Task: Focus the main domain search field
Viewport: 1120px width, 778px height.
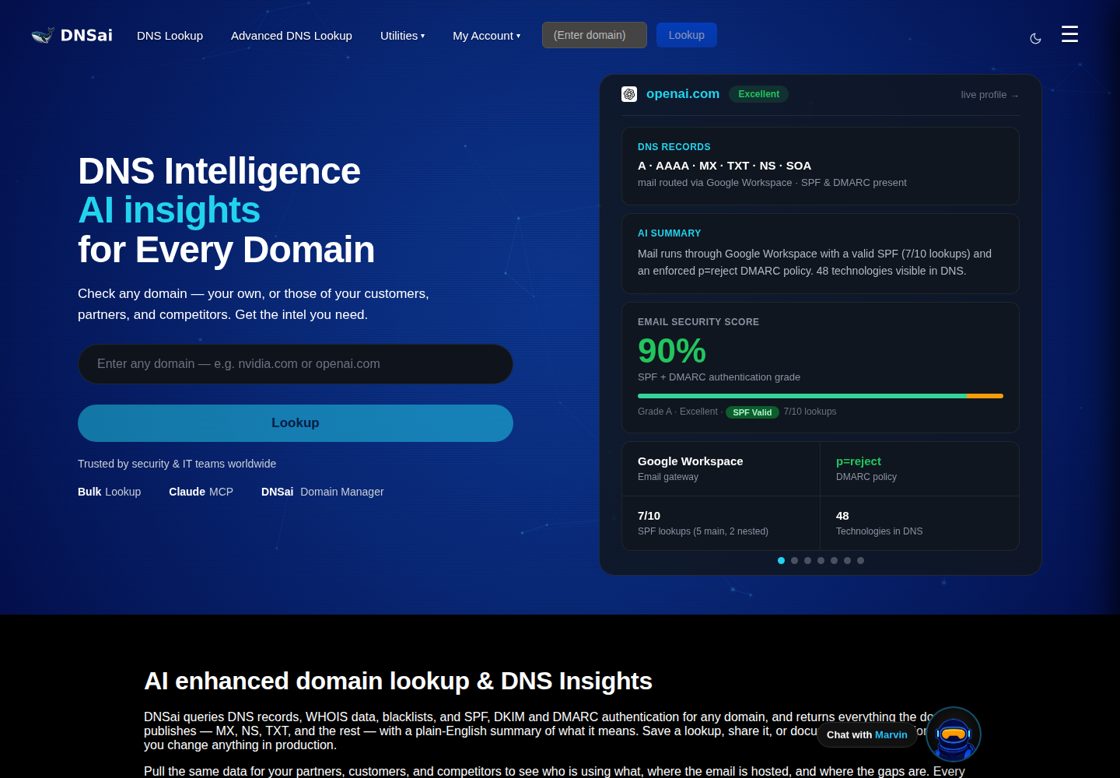Action: (295, 364)
